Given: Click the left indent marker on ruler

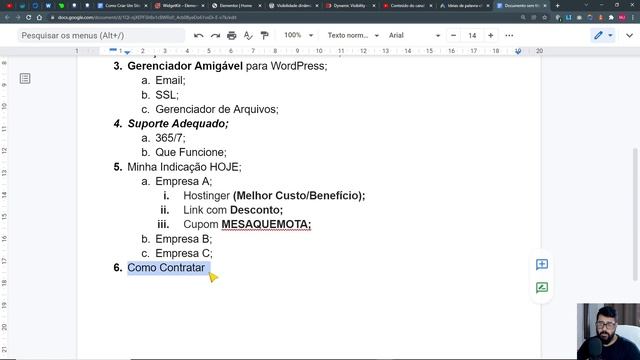Looking at the screenshot, I should (x=127, y=52).
